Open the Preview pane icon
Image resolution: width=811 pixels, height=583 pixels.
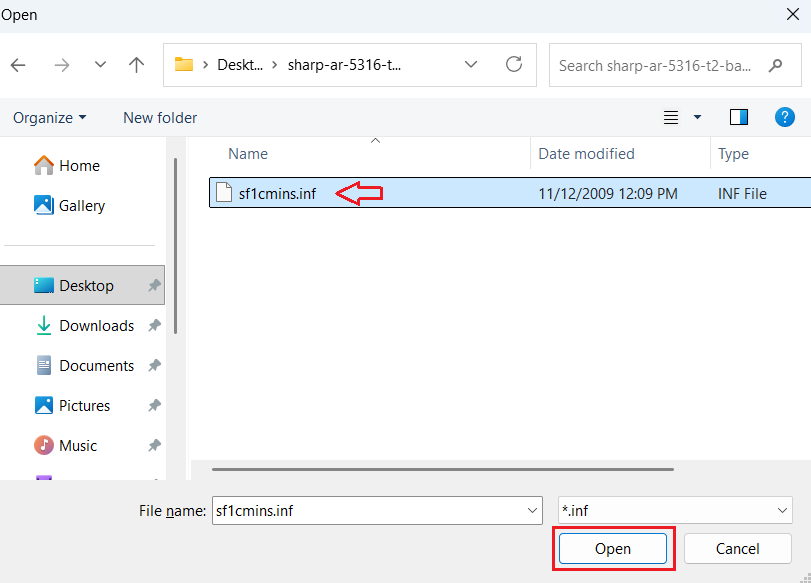(738, 117)
